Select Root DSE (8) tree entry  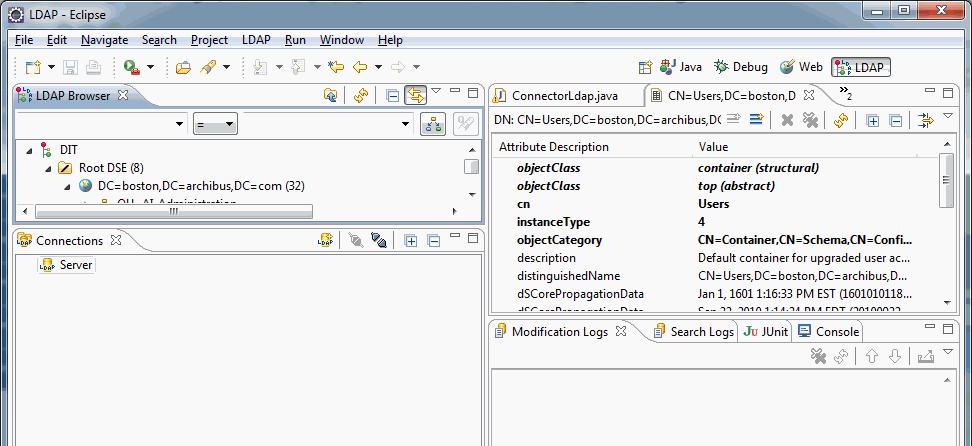tap(112, 167)
